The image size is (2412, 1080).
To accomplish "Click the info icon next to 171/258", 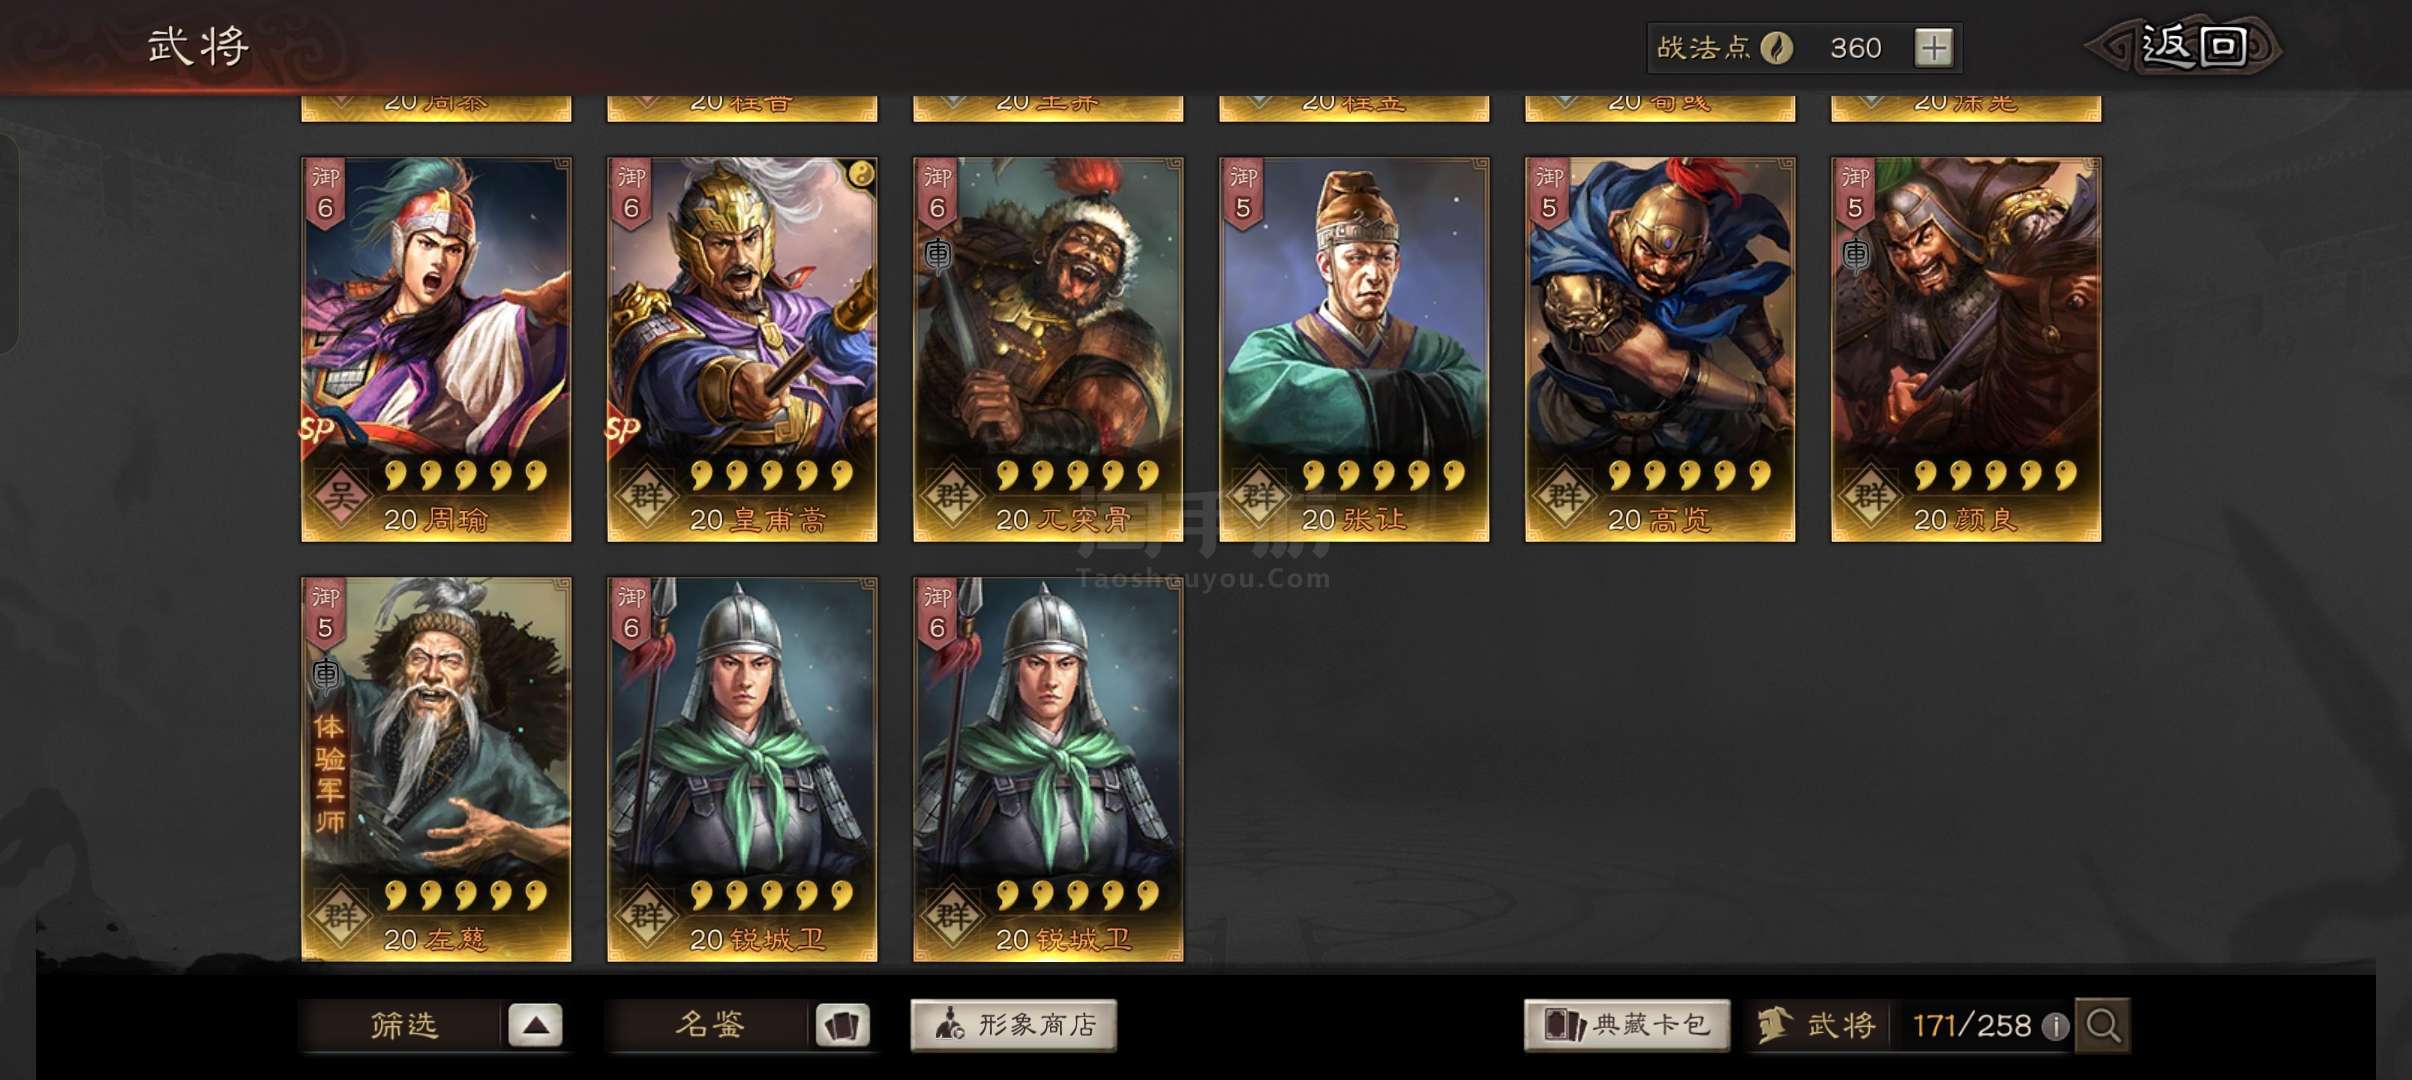I will click(2055, 1026).
